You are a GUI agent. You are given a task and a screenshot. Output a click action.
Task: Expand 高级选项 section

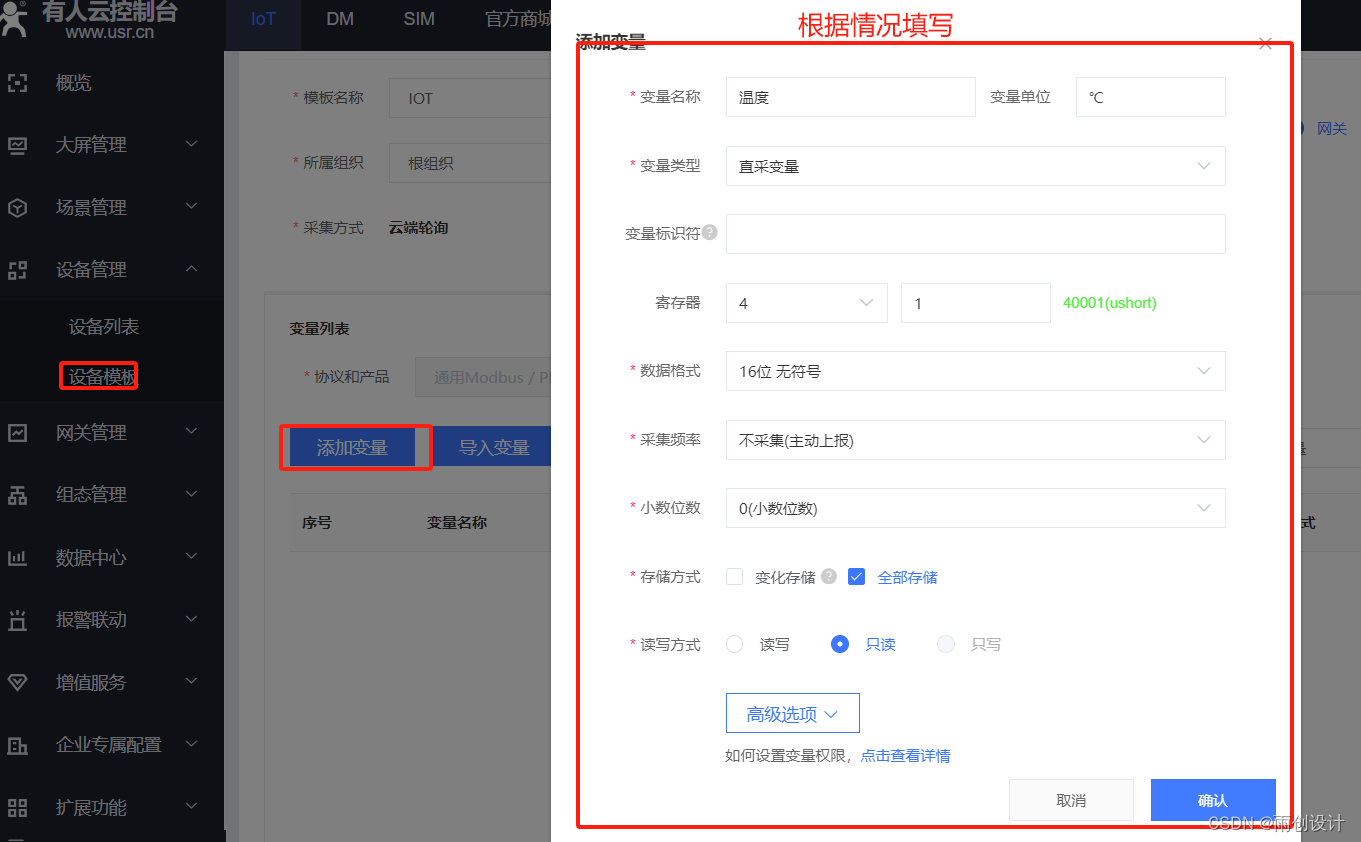tap(793, 714)
